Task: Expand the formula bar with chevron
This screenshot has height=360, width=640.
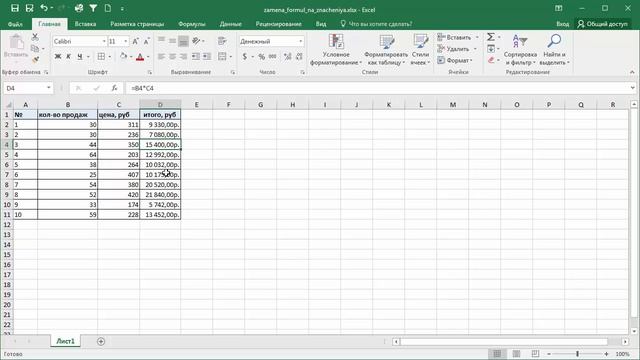Action: pyautogui.click(x=632, y=88)
